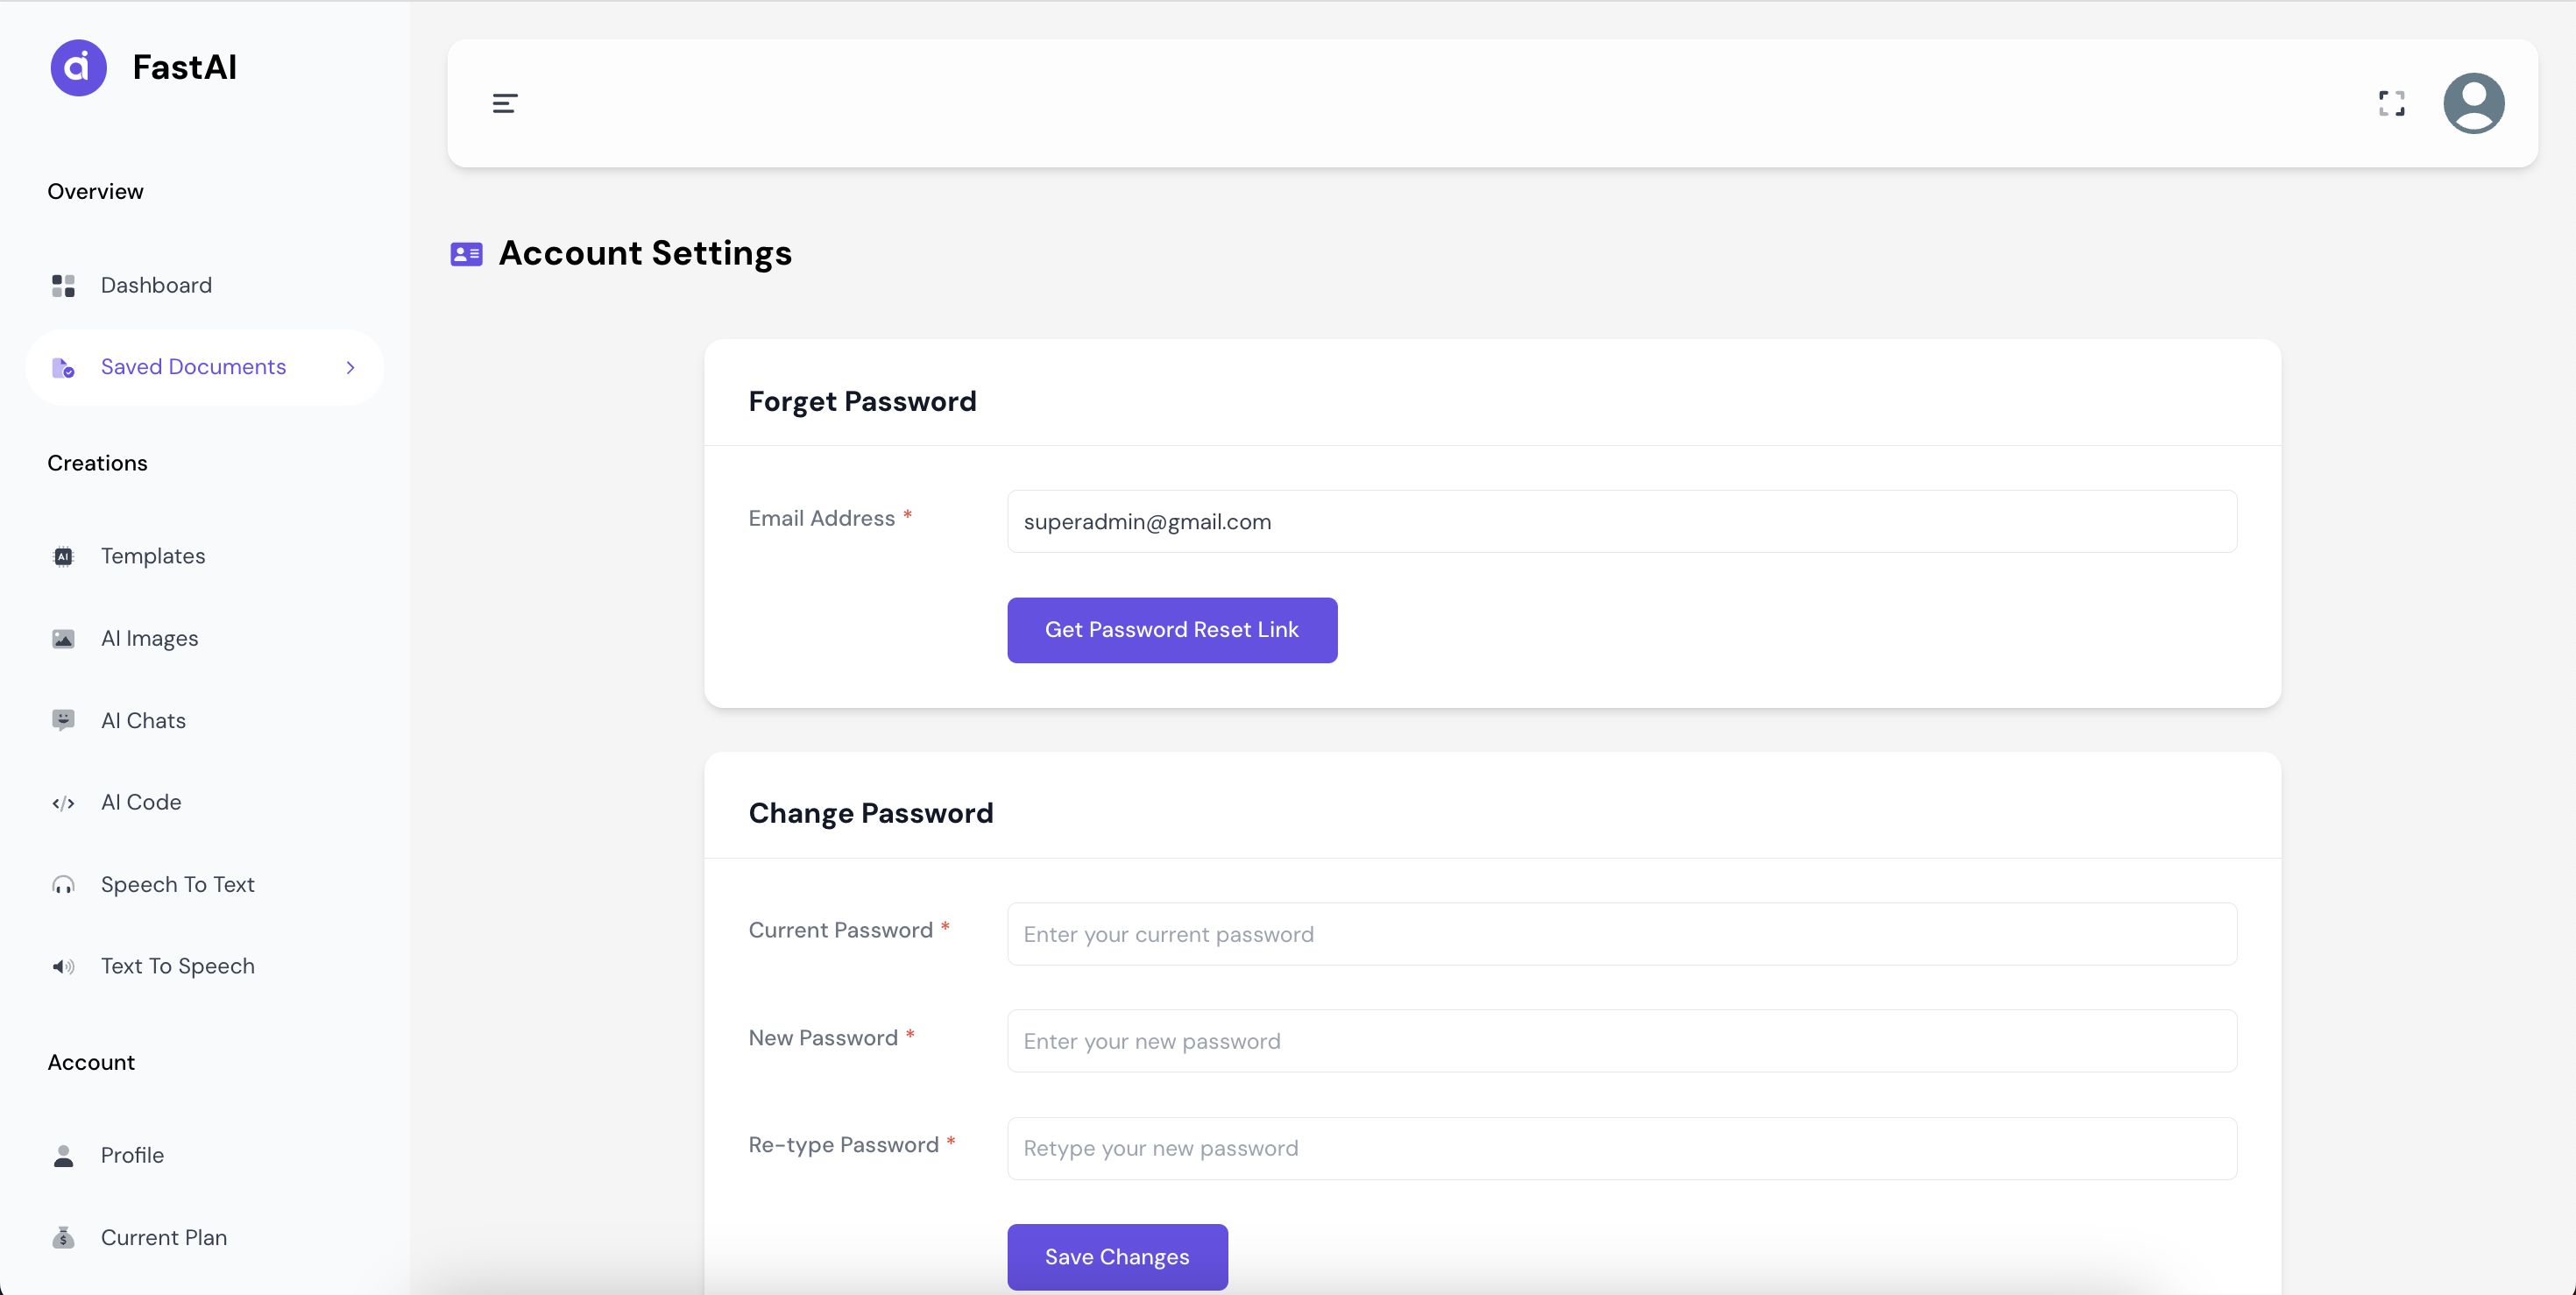Click the Text To Speech speaker icon

pos(63,967)
